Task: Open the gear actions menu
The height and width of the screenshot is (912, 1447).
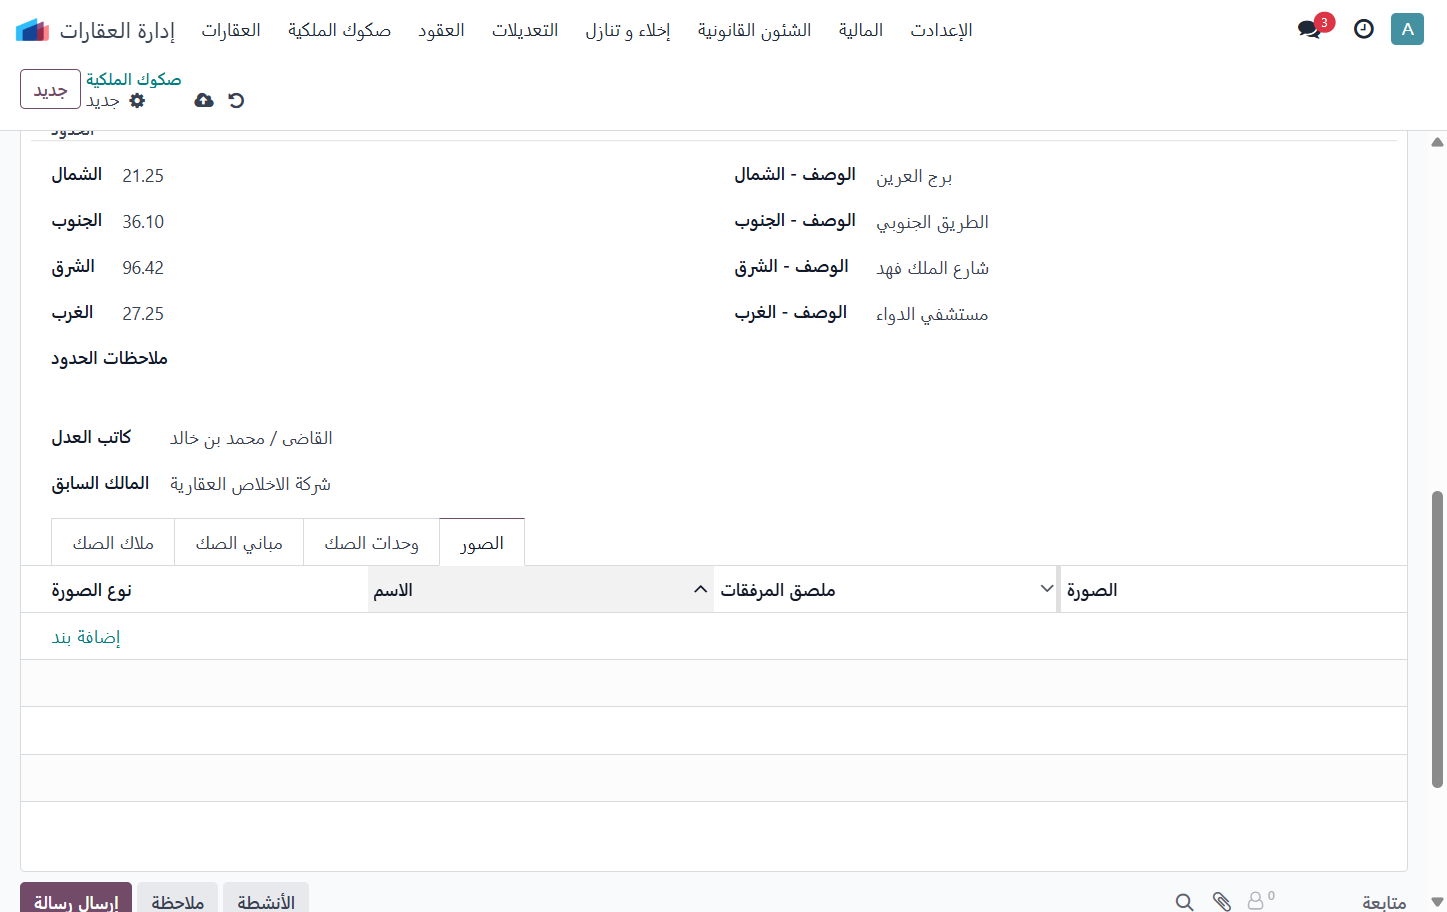Action: pos(137,100)
